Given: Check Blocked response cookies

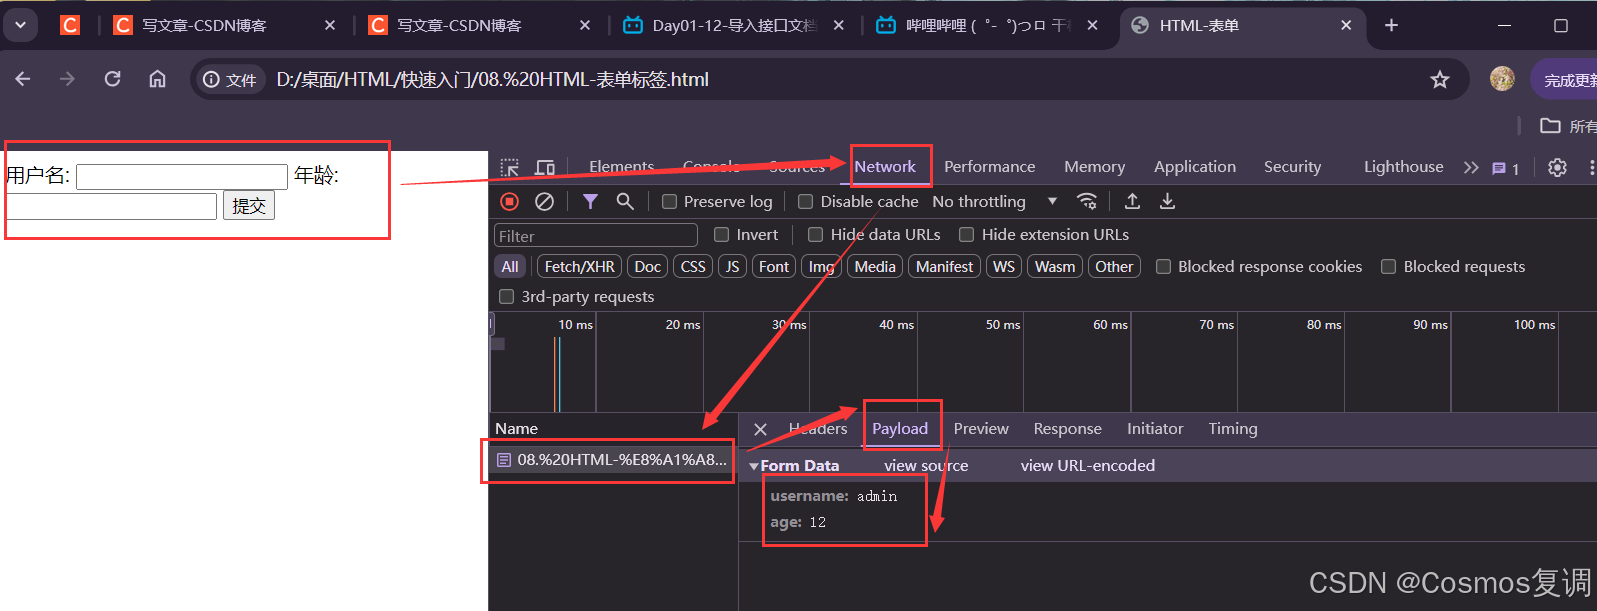Looking at the screenshot, I should click(1163, 266).
